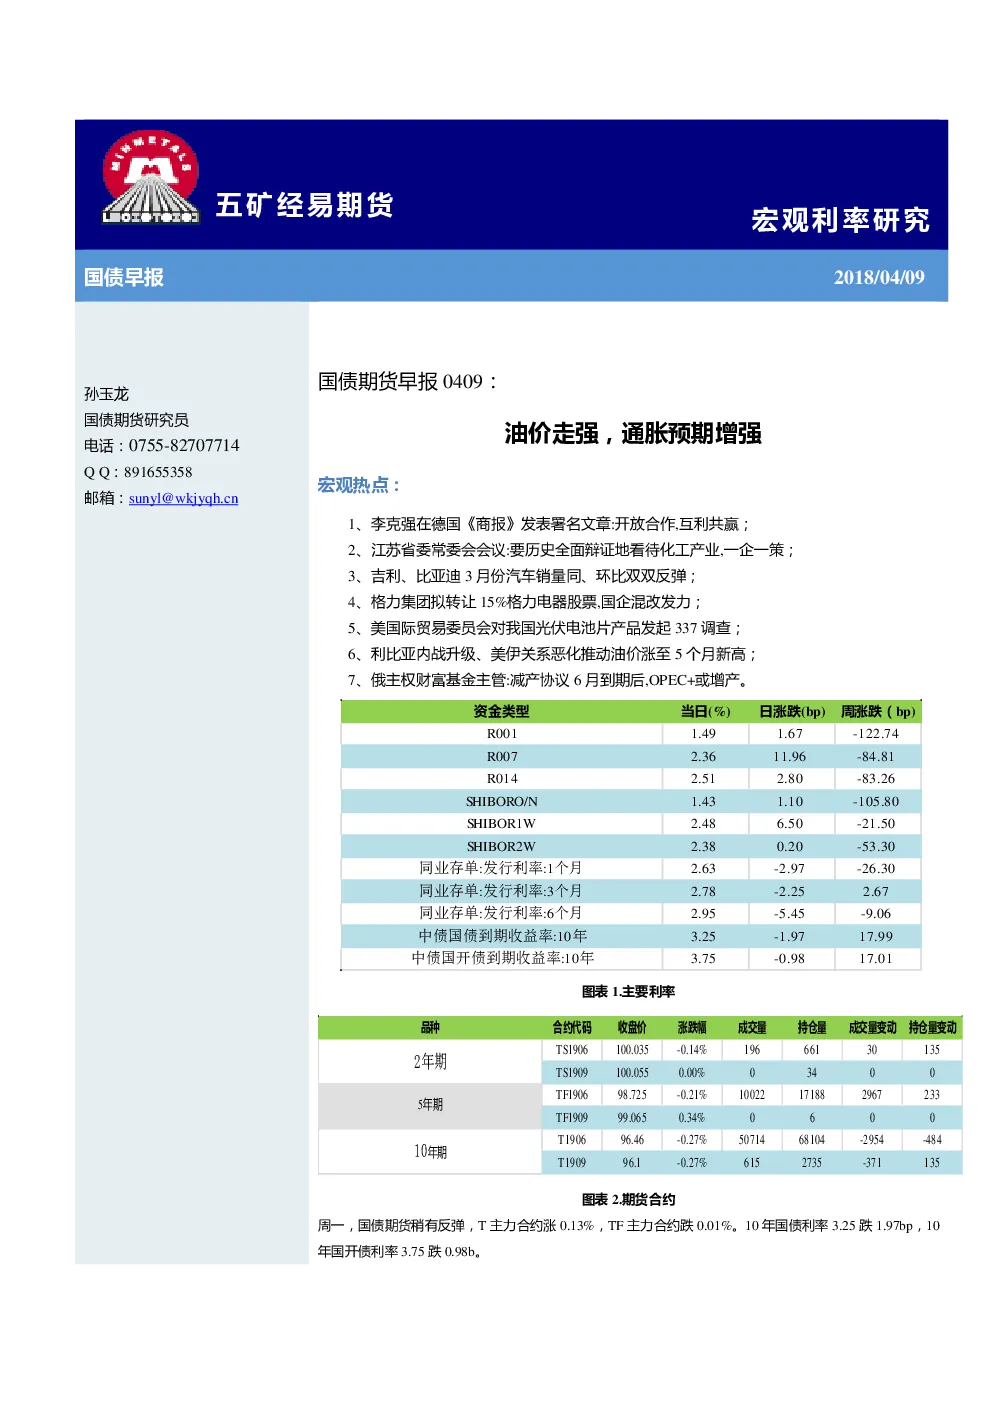This screenshot has height=1403, width=992.
Task: Click the phone number 0755-82707714
Action: point(184,445)
